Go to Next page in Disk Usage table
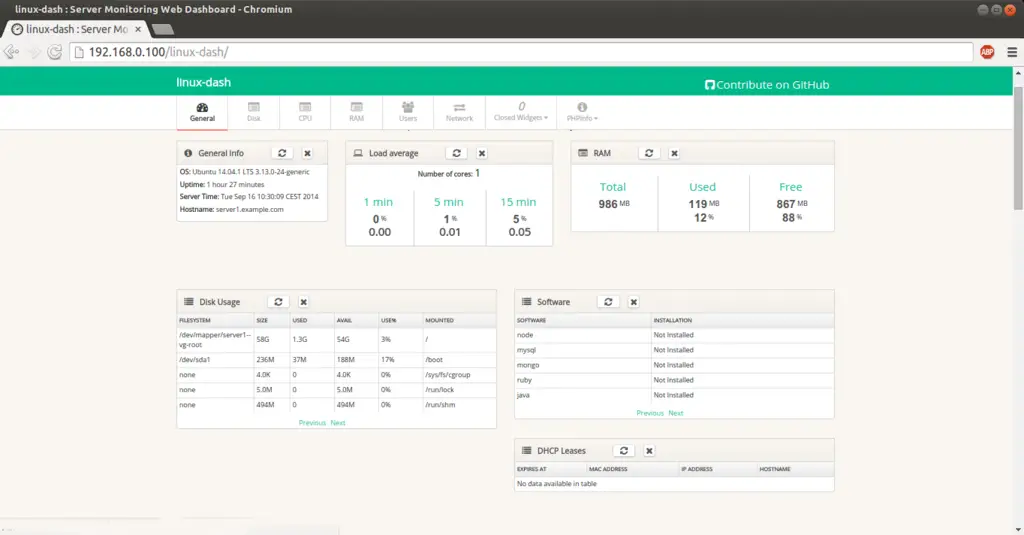Image resolution: width=1024 pixels, height=535 pixels. tap(338, 423)
